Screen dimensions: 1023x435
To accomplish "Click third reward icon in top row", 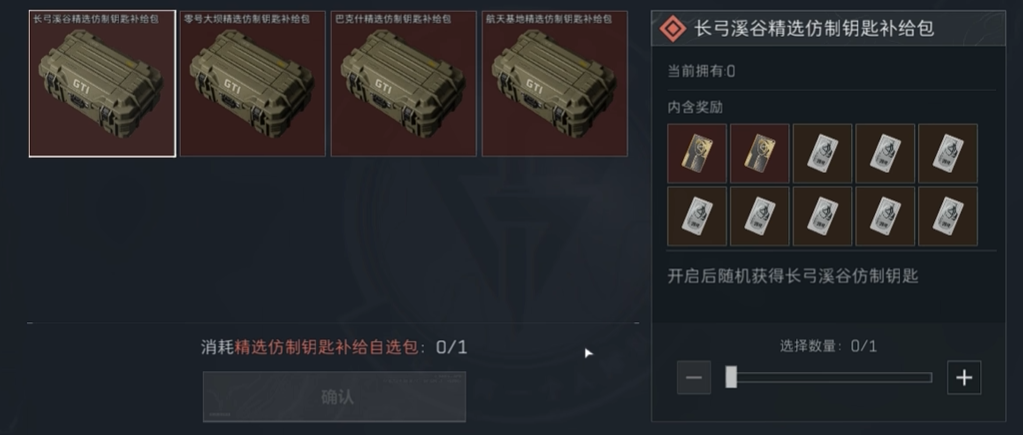I will (x=822, y=153).
